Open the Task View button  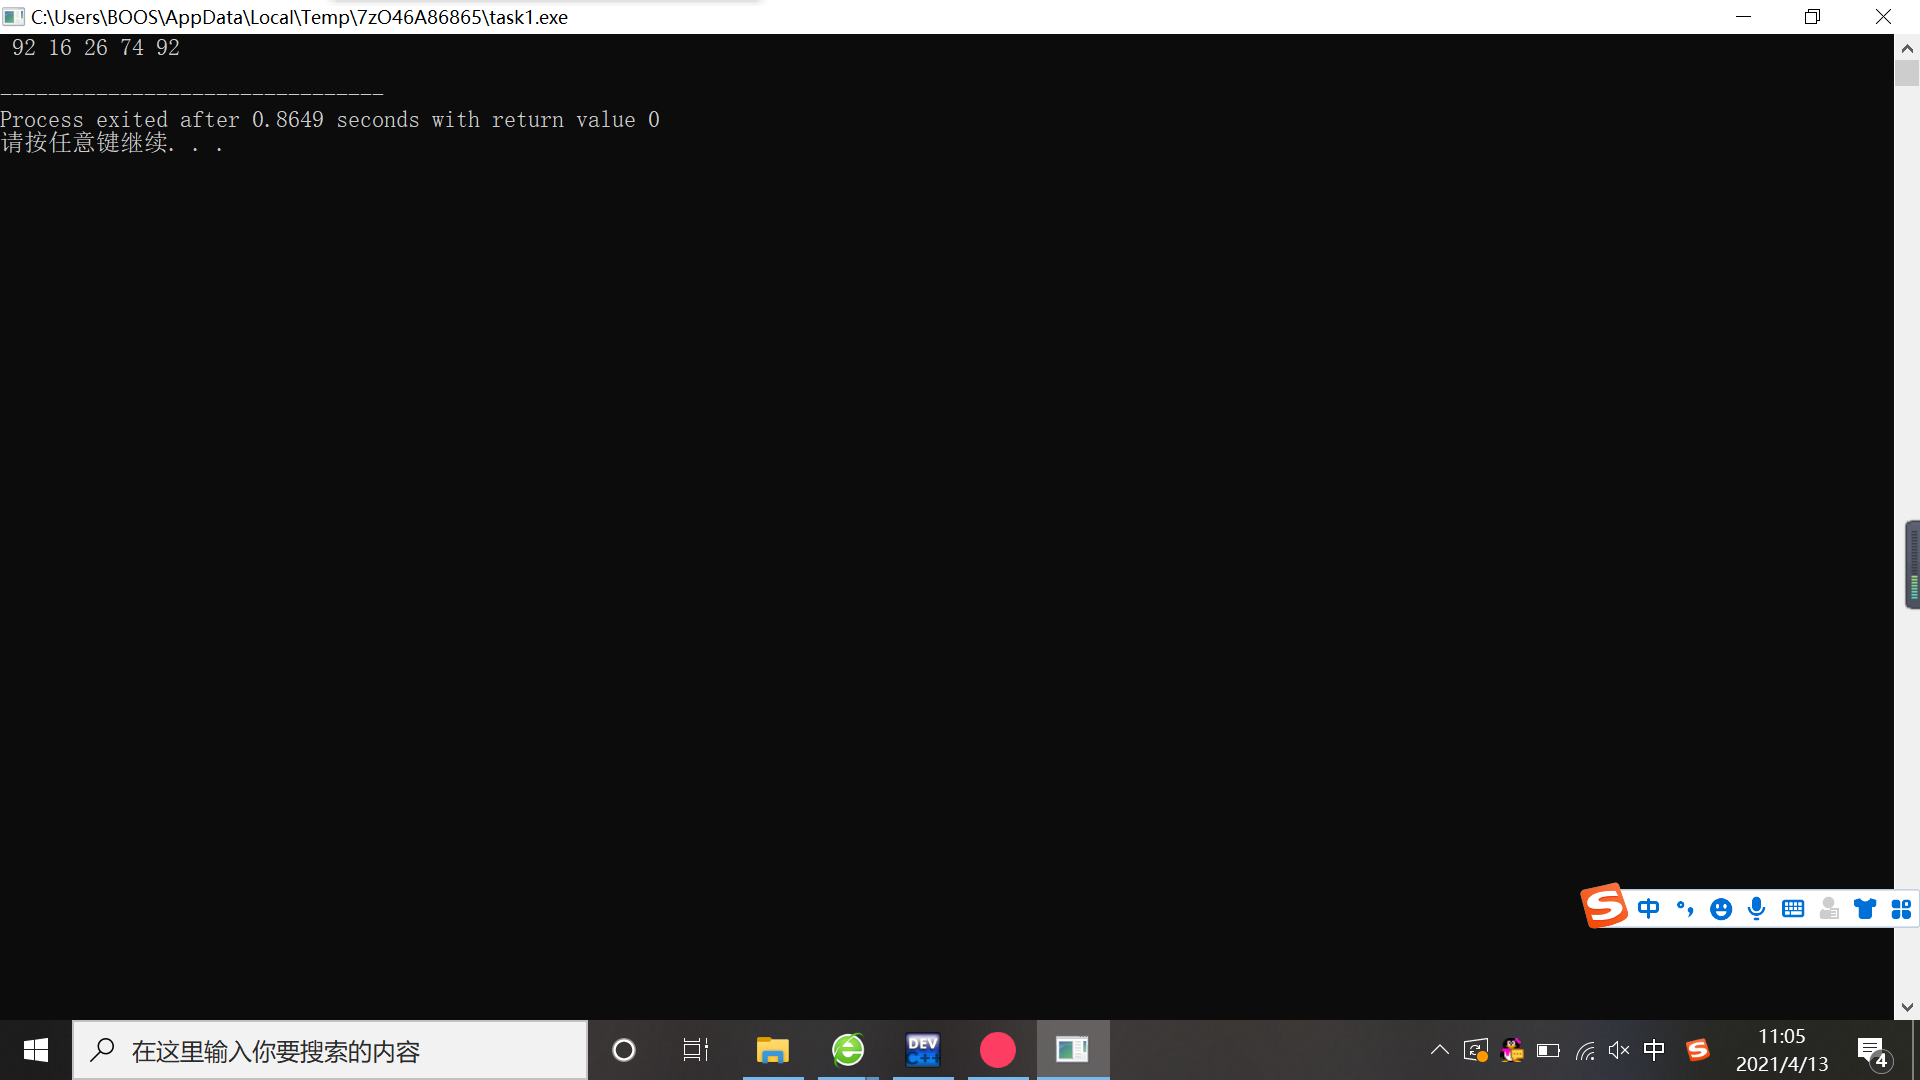[x=695, y=1050]
